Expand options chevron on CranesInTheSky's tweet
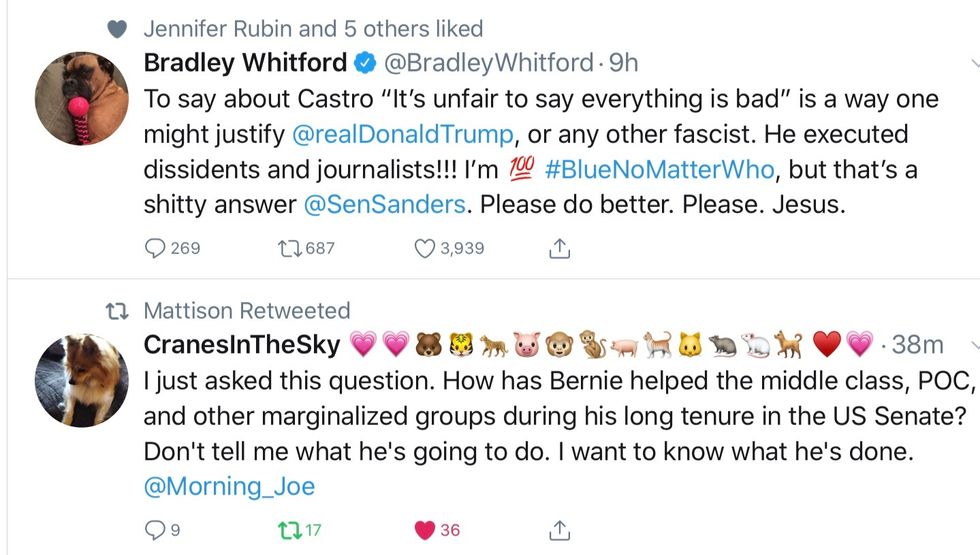The image size is (980, 555). [973, 345]
